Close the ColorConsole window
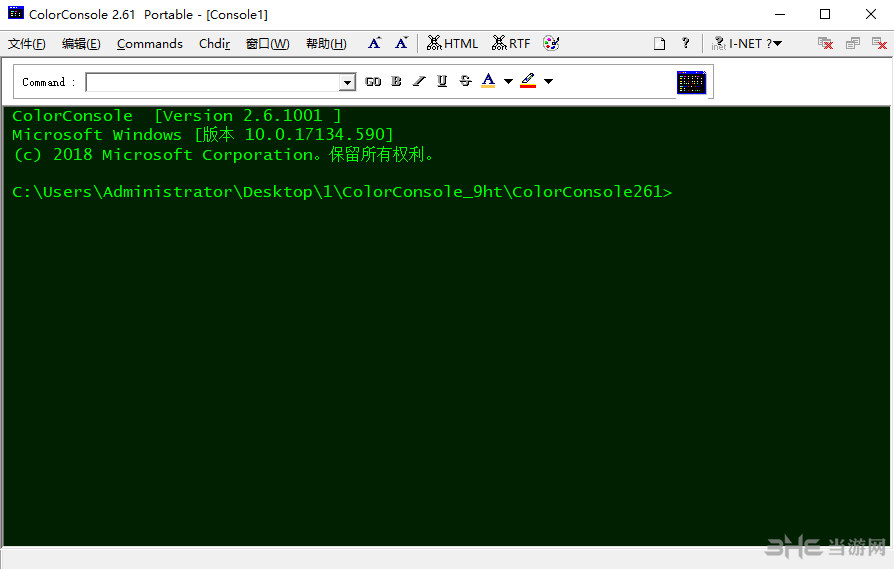 [871, 14]
